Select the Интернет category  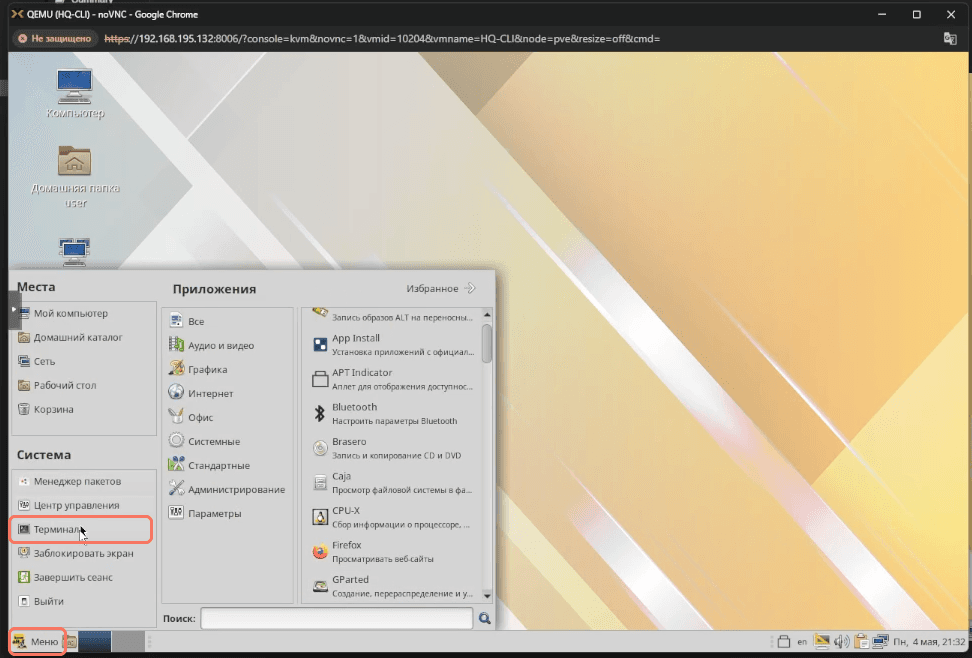click(228, 394)
